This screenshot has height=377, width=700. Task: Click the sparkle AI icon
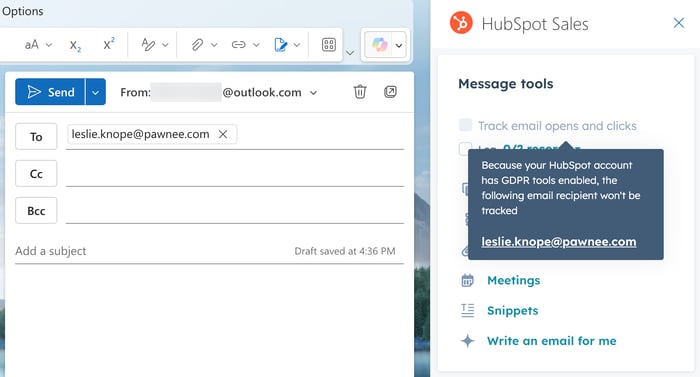click(x=467, y=341)
